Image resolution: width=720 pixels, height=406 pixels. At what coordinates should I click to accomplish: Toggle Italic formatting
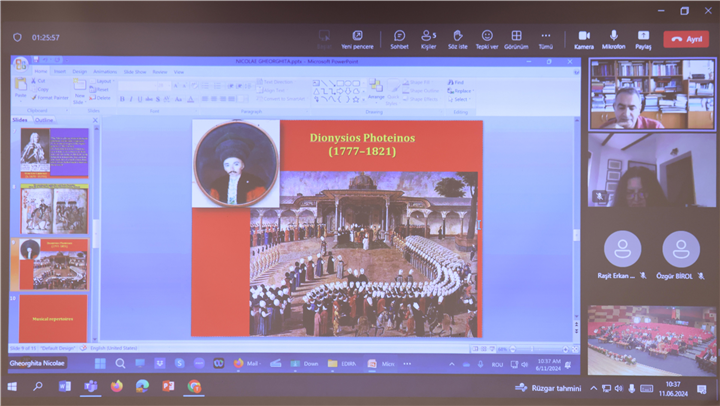pos(131,99)
